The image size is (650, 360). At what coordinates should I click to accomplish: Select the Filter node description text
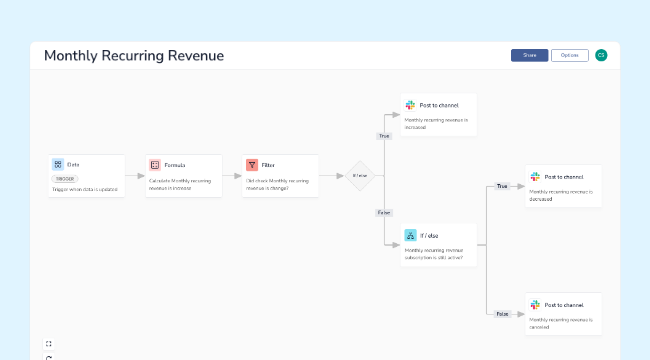(277, 185)
